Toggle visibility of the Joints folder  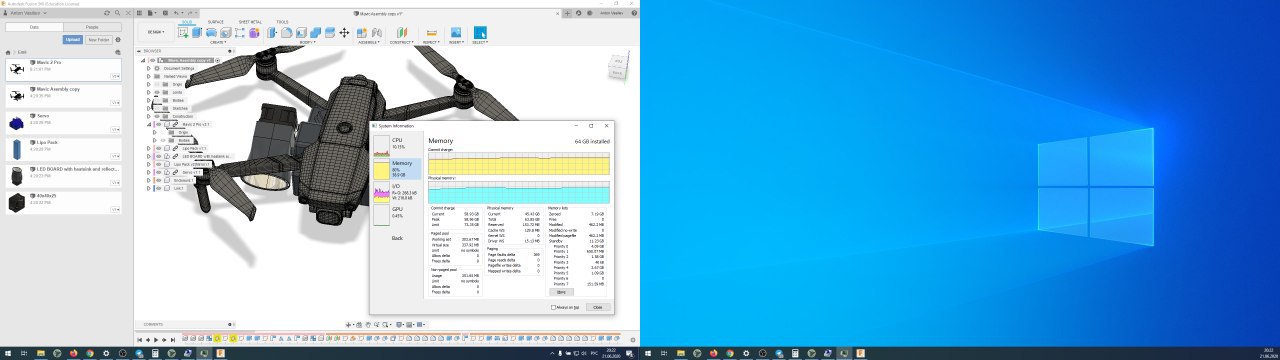157,92
